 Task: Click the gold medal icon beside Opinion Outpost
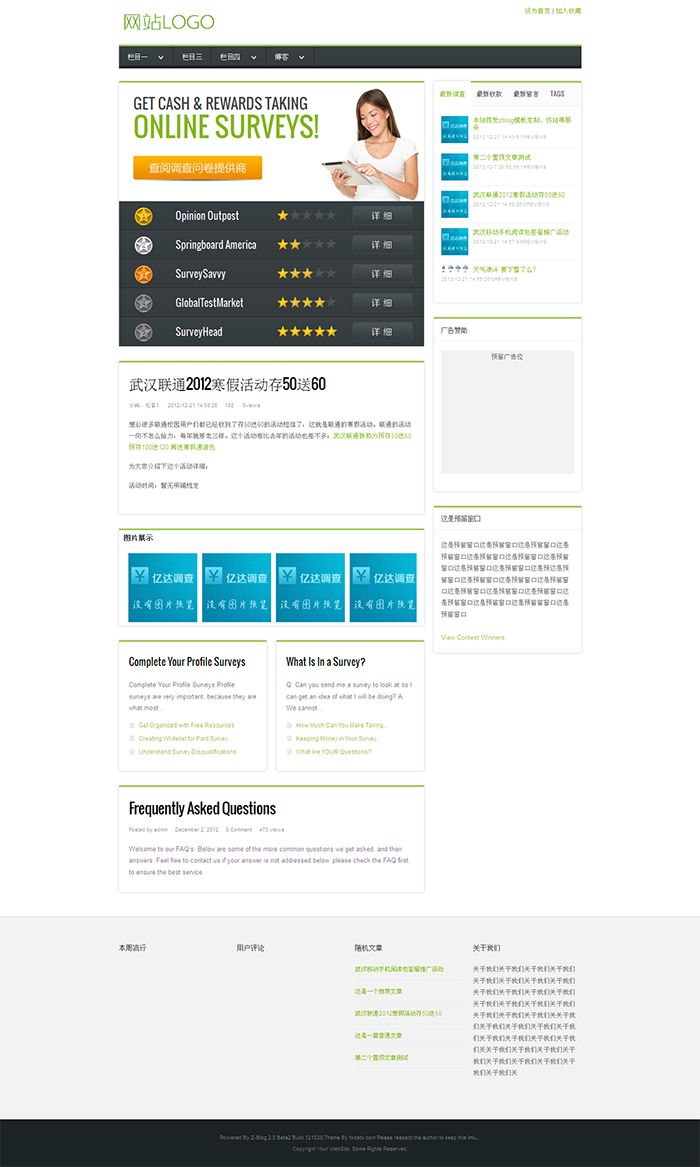coord(144,217)
